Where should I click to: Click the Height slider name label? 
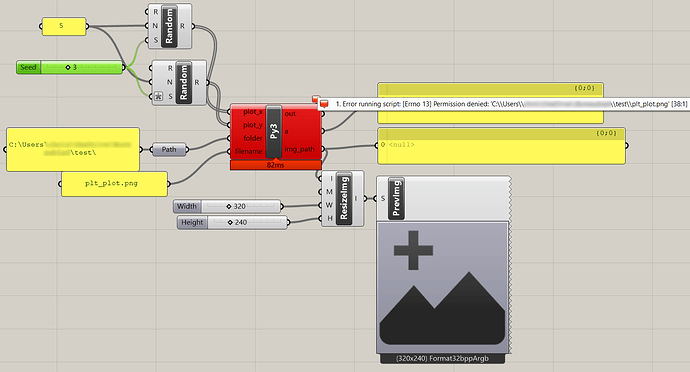(192, 222)
